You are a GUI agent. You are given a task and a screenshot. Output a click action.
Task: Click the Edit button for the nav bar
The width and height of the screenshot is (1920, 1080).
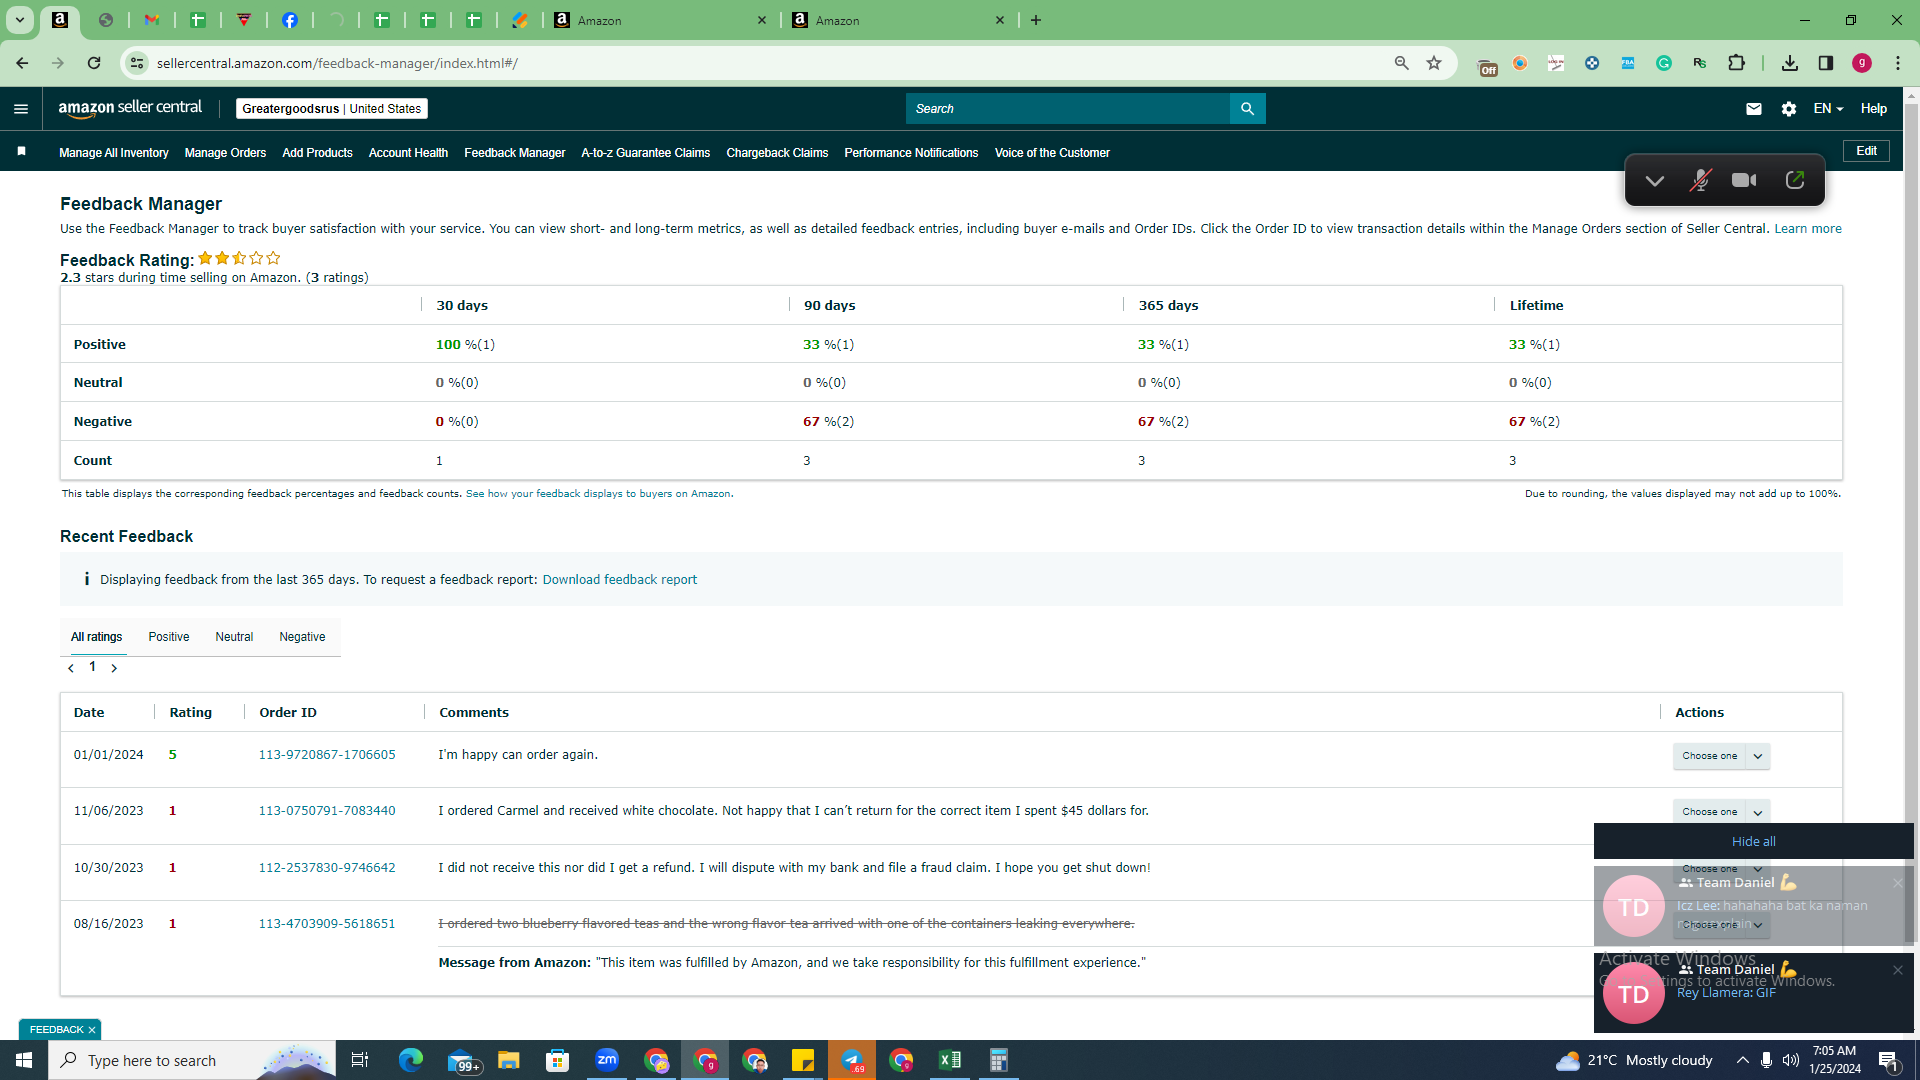point(1866,151)
